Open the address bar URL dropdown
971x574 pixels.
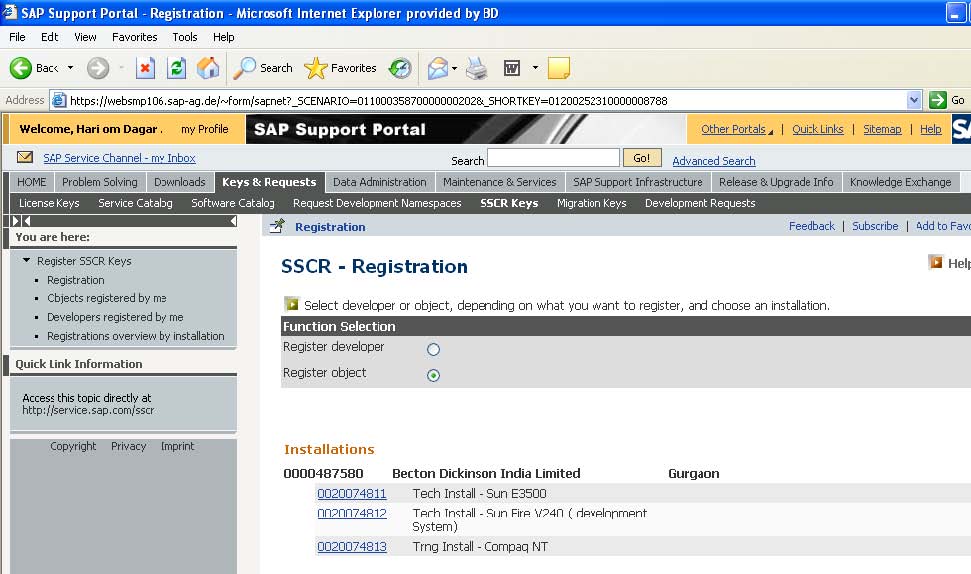pyautogui.click(x=914, y=100)
